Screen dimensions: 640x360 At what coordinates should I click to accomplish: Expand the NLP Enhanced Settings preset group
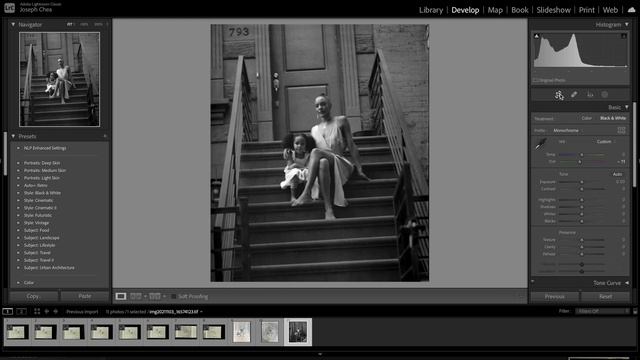click(x=18, y=148)
